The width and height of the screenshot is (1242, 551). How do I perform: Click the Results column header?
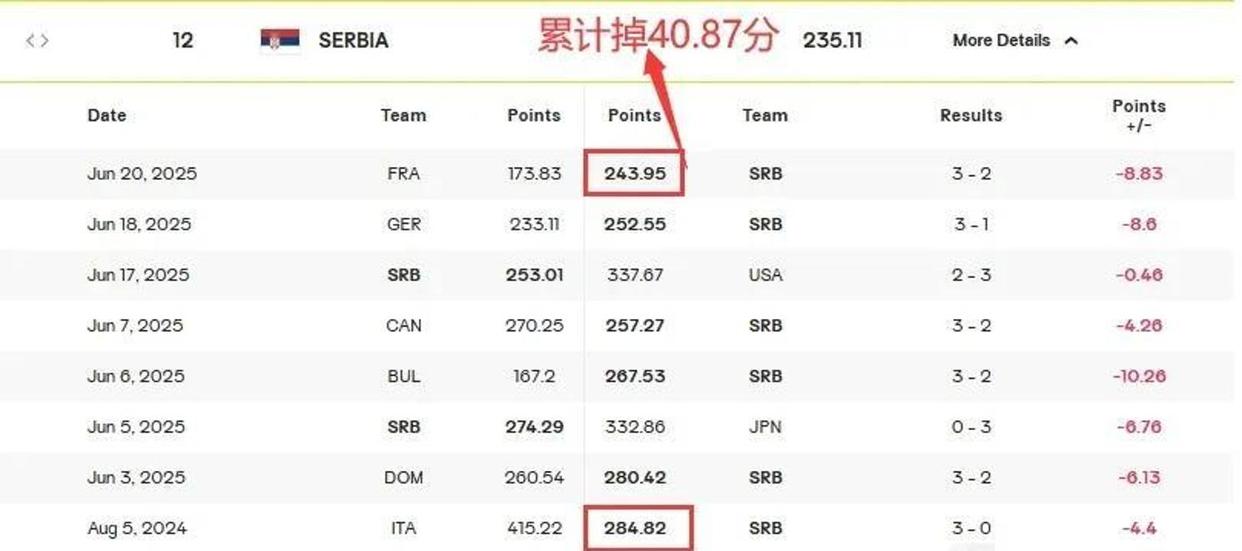point(971,115)
